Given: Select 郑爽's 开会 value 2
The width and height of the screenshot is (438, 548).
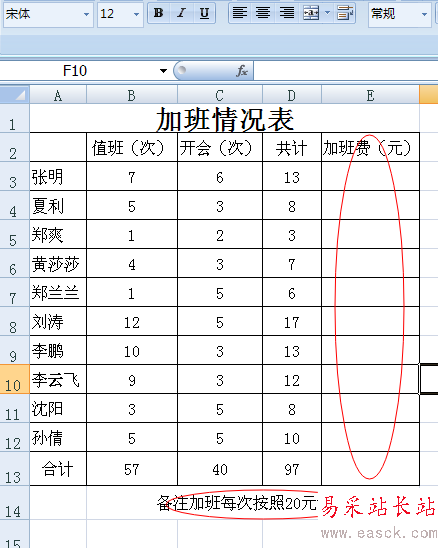Looking at the screenshot, I should (220, 234).
